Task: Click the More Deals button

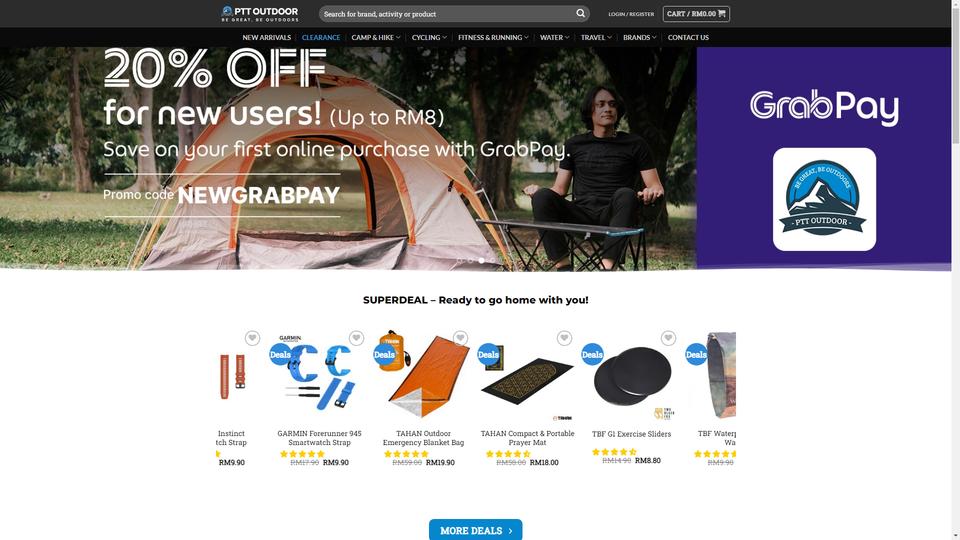Action: pos(476,530)
